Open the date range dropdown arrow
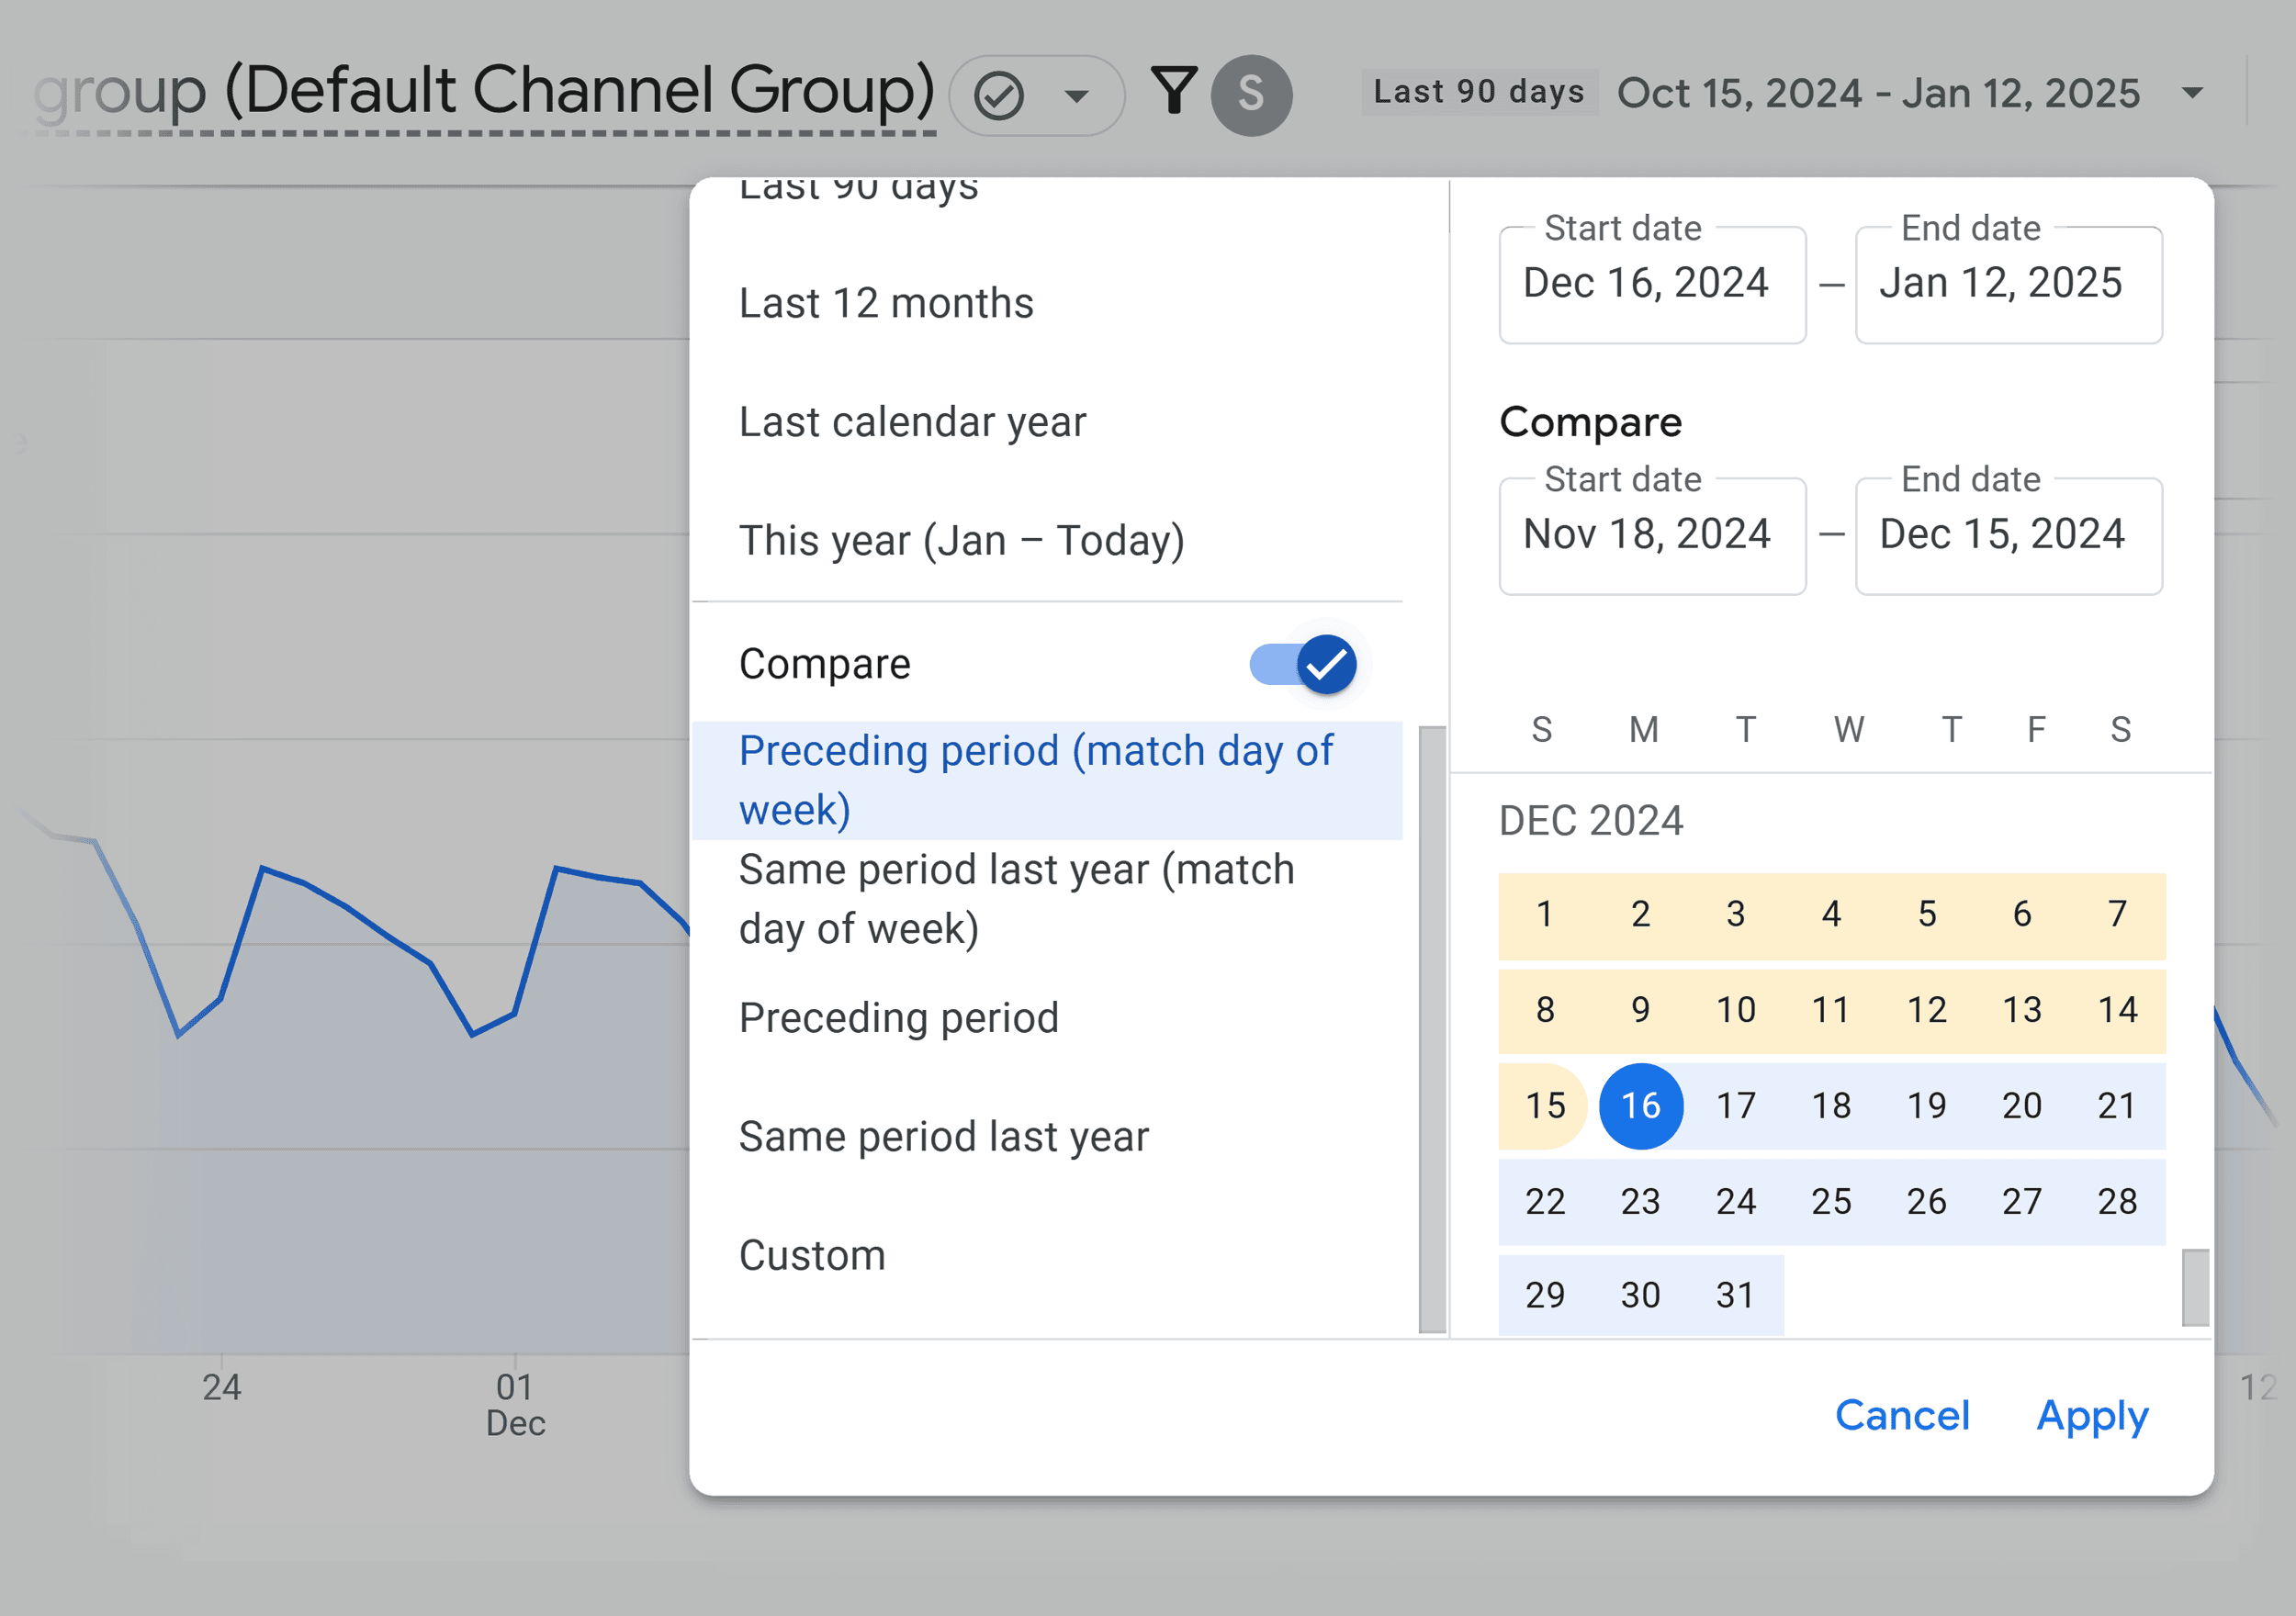This screenshot has height=1616, width=2296. tap(2192, 93)
